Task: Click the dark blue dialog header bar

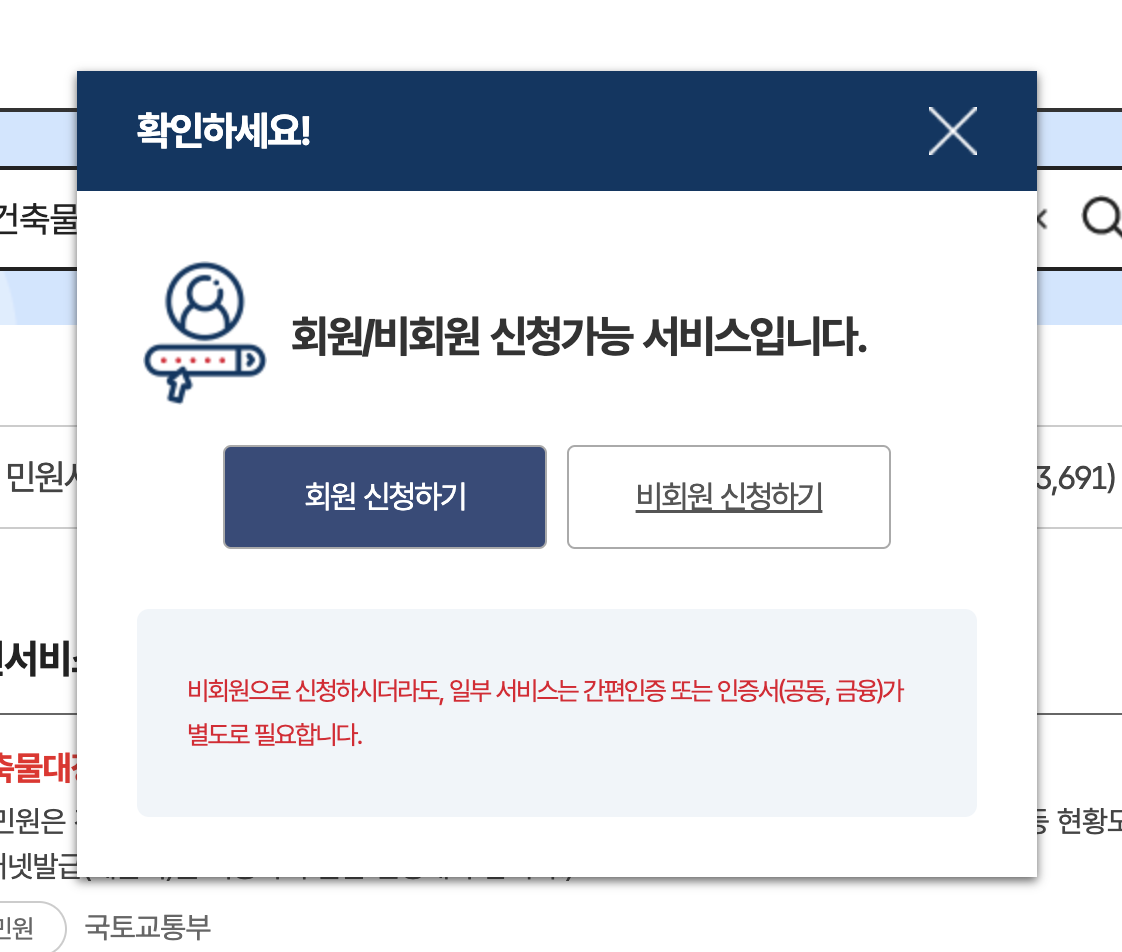Action: [x=557, y=131]
